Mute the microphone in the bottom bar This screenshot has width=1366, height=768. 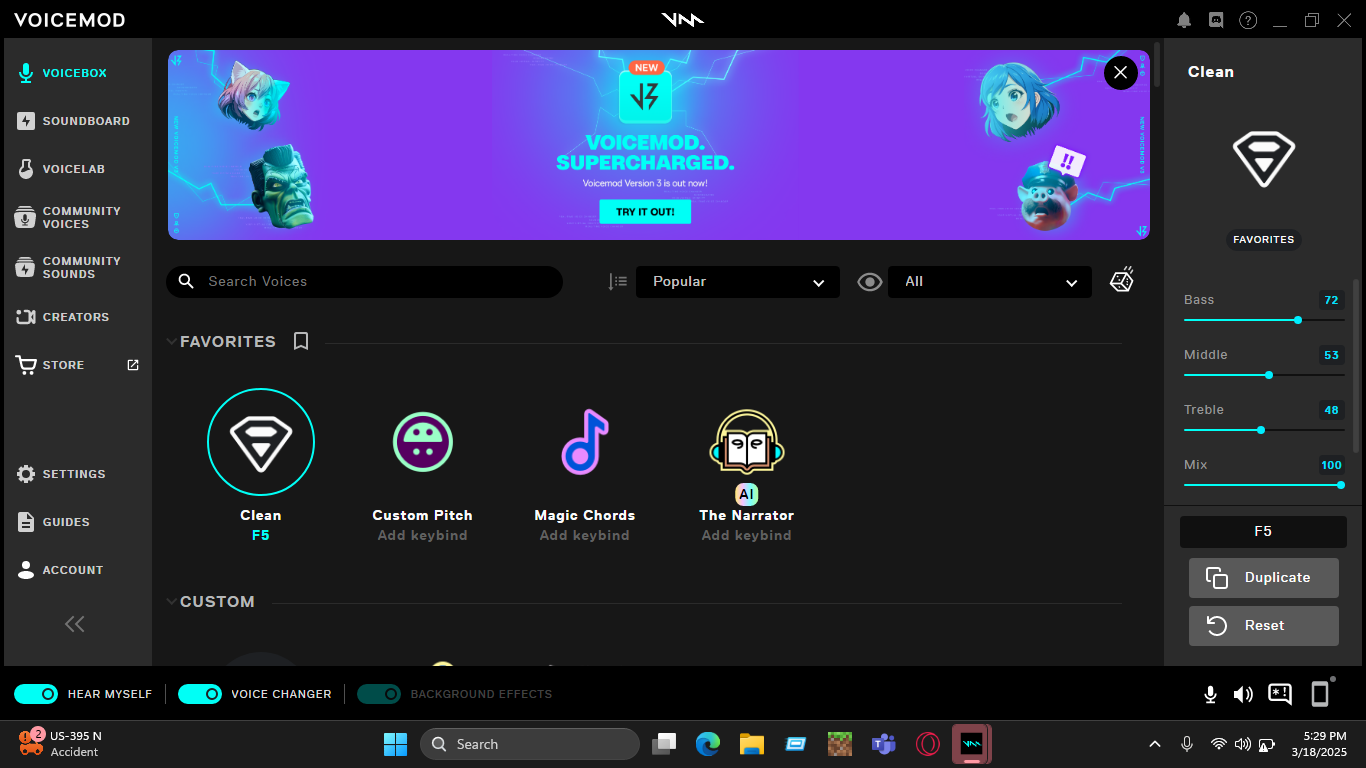pyautogui.click(x=1210, y=694)
